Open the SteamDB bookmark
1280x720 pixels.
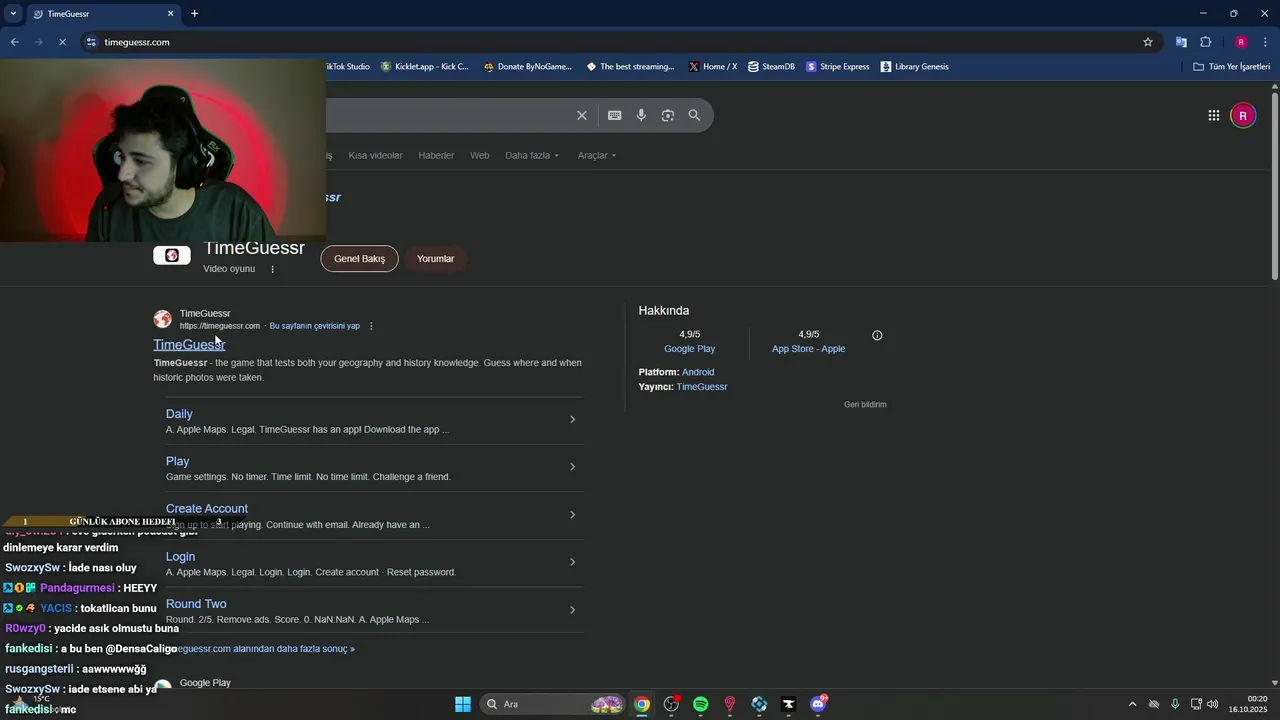[771, 67]
